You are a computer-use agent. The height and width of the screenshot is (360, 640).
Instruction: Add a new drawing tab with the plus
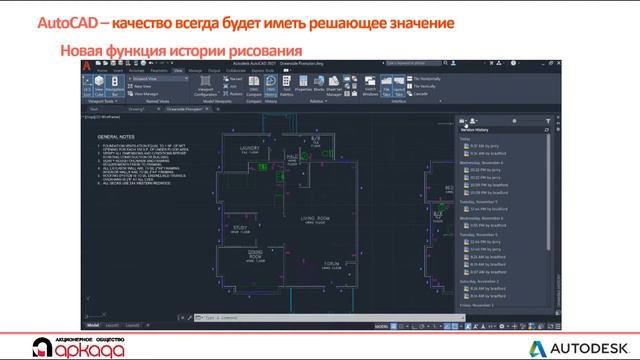[218, 109]
